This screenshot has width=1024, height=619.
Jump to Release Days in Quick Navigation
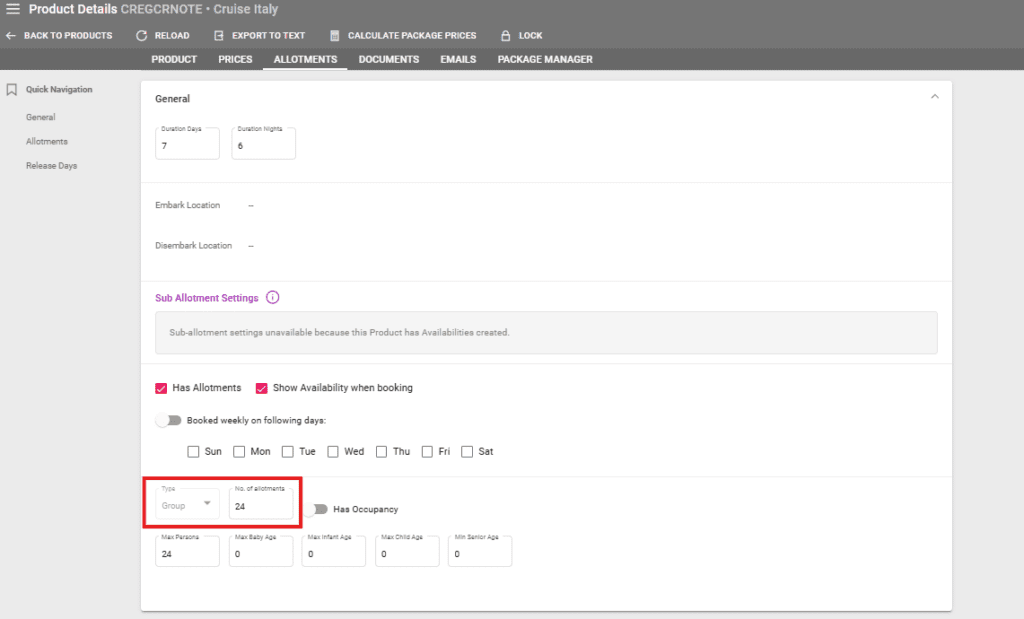tap(51, 166)
